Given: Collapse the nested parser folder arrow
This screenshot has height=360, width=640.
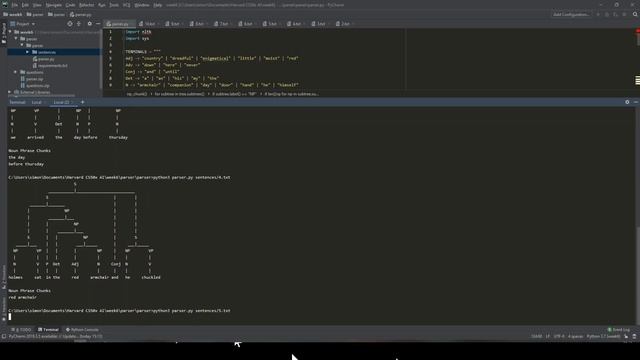Looking at the screenshot, I should [22, 45].
